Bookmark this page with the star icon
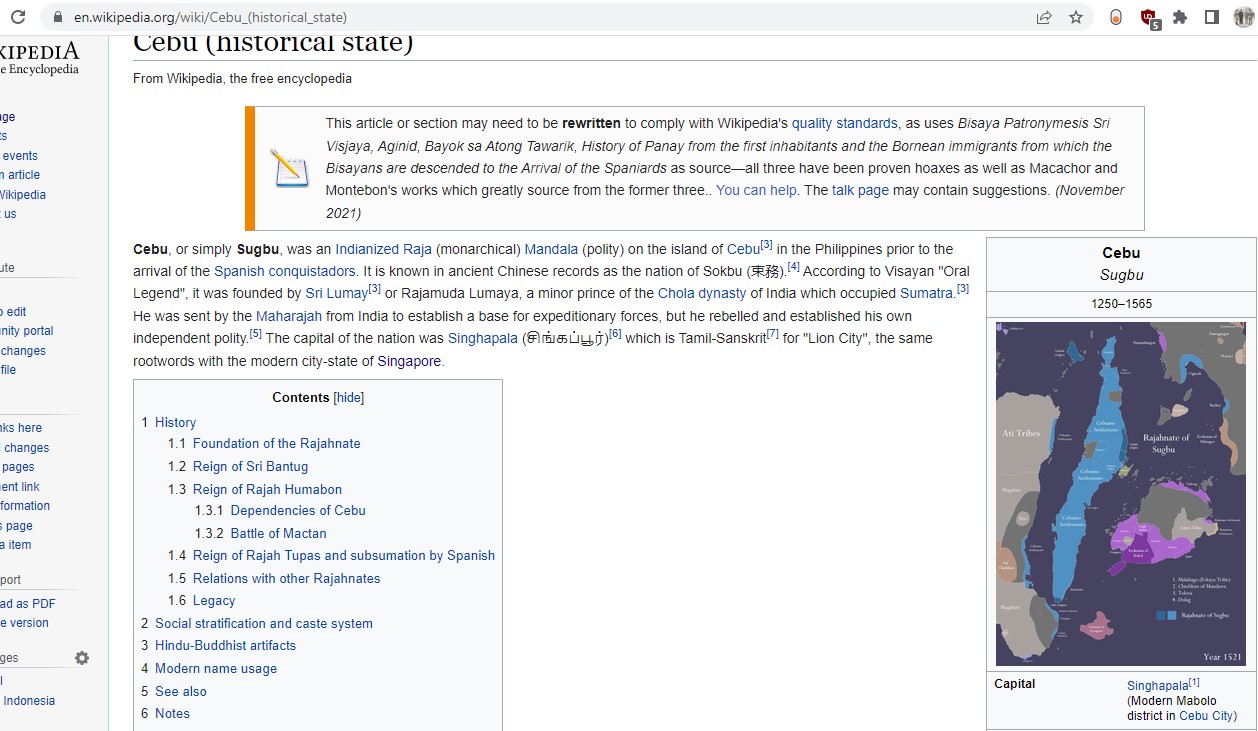 coord(1076,17)
